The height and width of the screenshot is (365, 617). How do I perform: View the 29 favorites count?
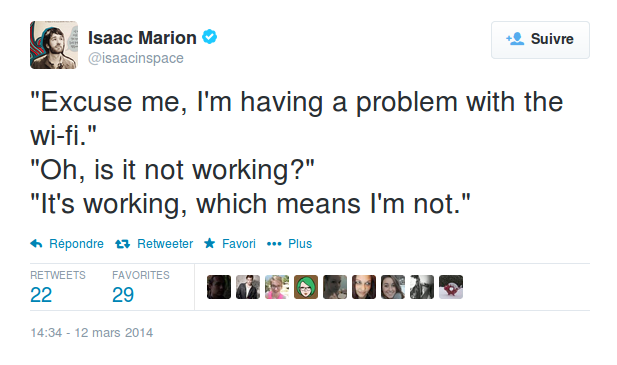tap(123, 295)
